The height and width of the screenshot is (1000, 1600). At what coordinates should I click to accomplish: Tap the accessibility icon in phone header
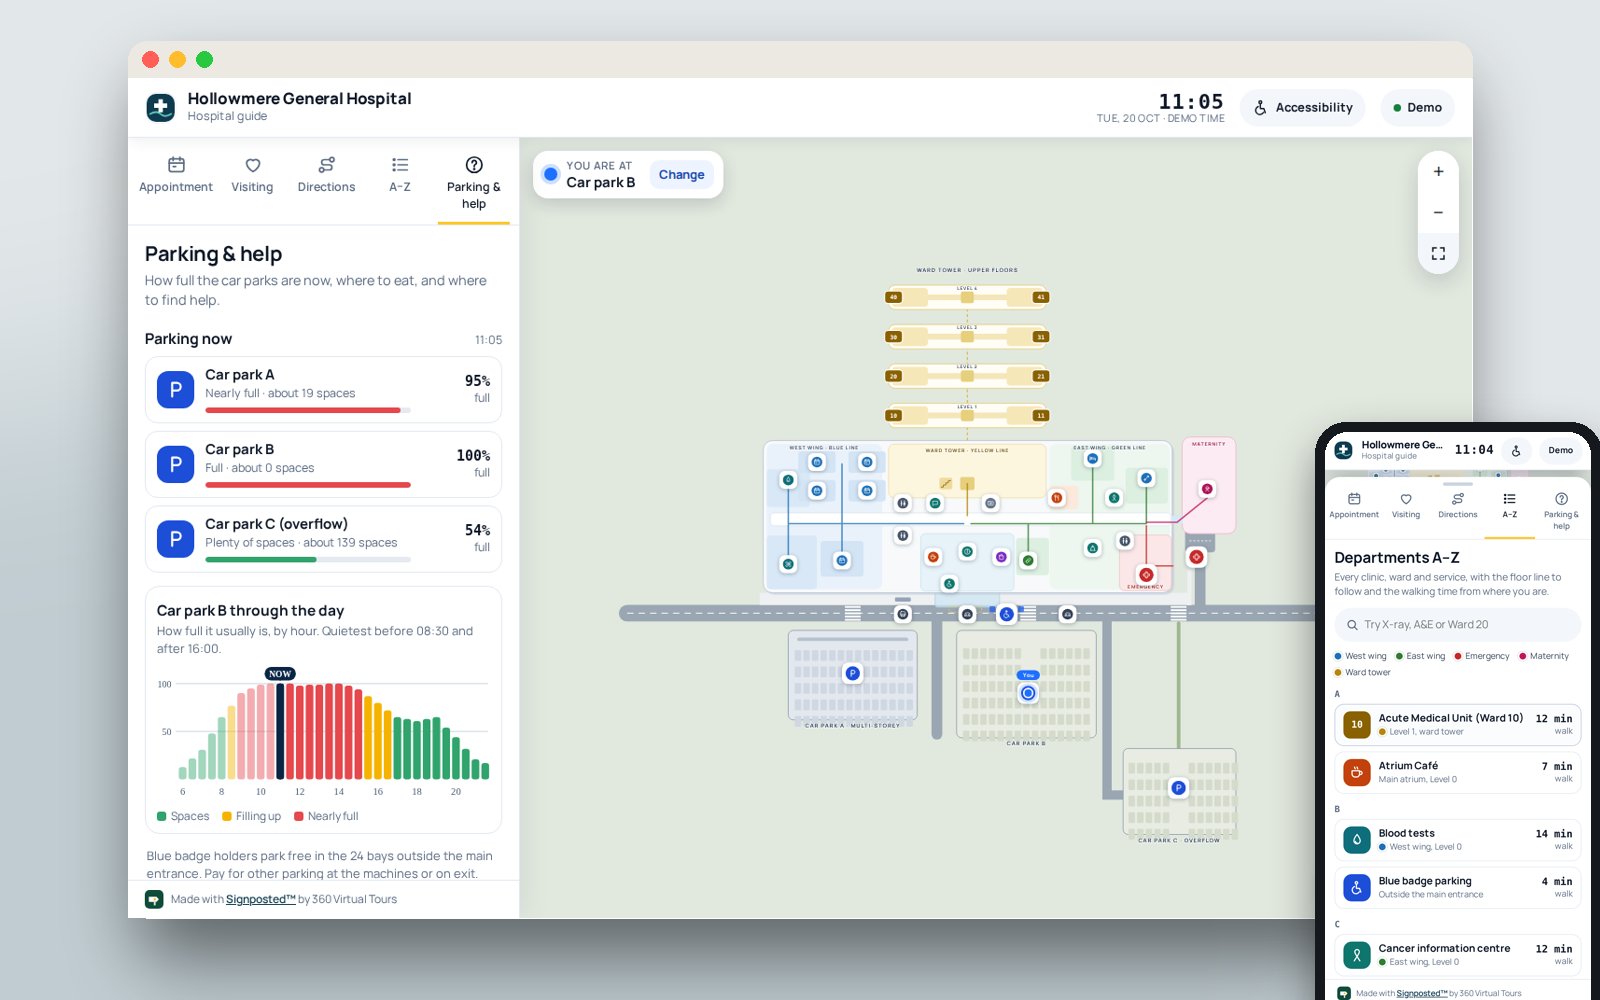(x=1516, y=451)
